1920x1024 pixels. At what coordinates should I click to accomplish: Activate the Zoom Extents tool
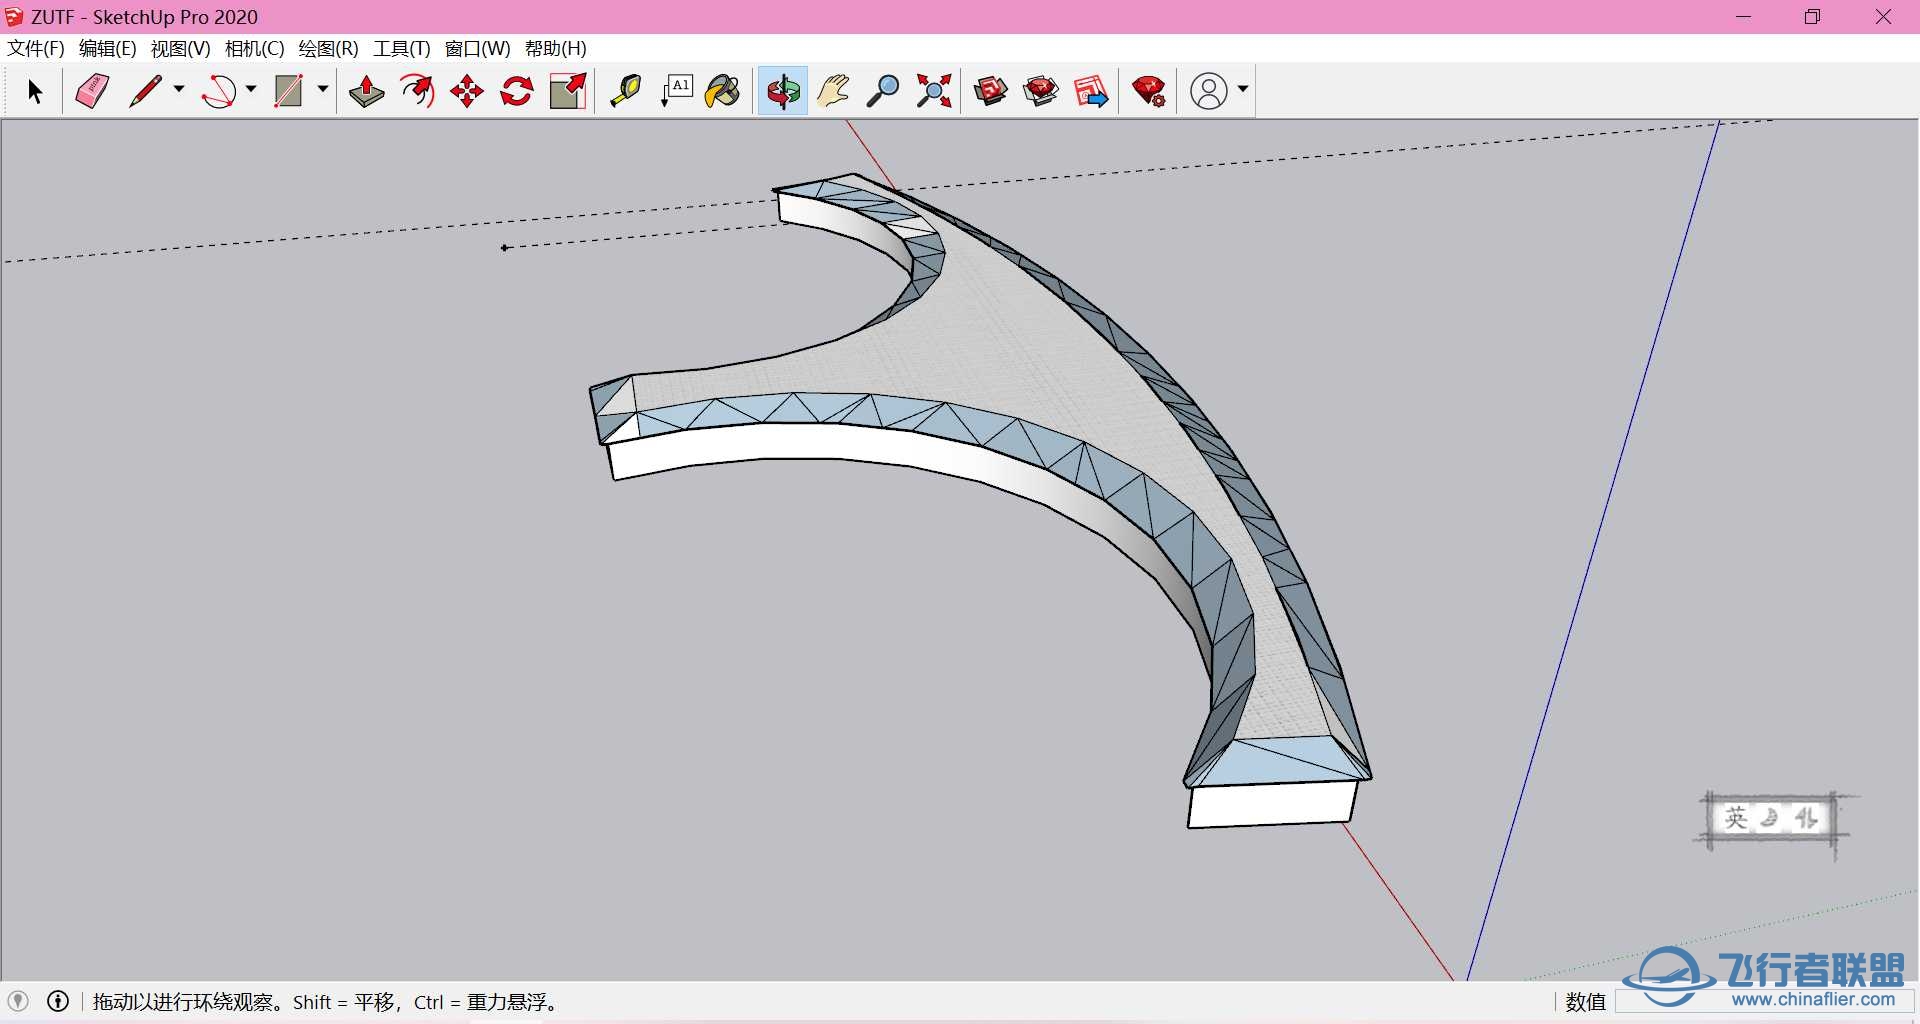point(934,91)
